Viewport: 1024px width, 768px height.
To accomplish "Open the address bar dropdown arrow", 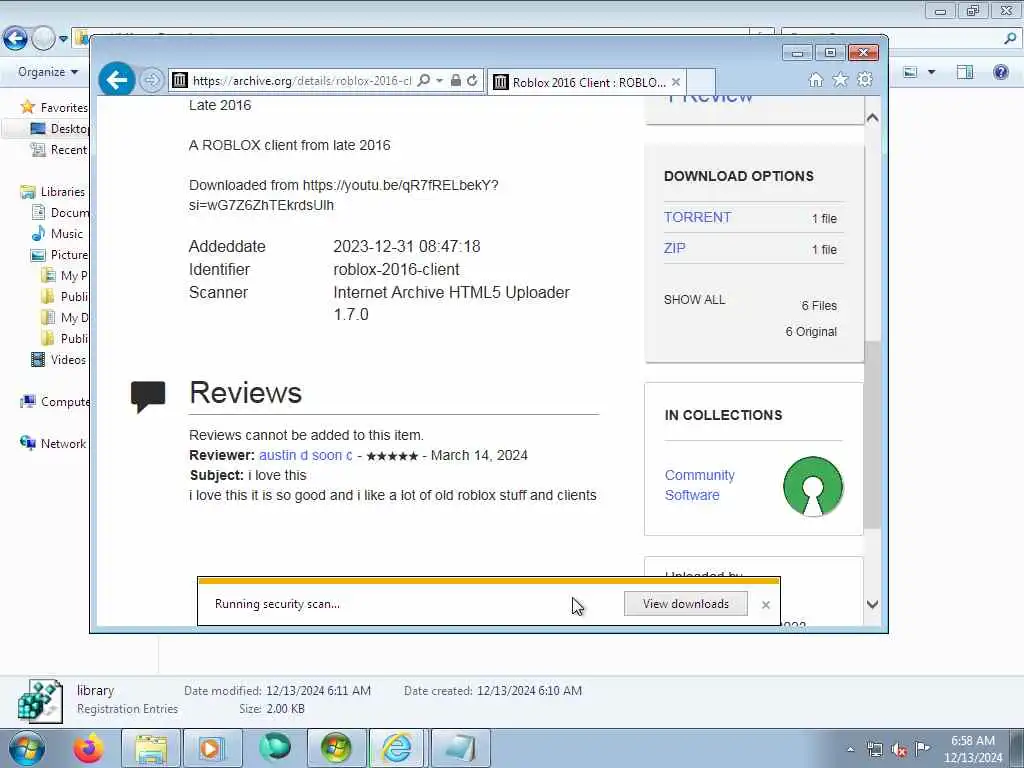I will (440, 80).
